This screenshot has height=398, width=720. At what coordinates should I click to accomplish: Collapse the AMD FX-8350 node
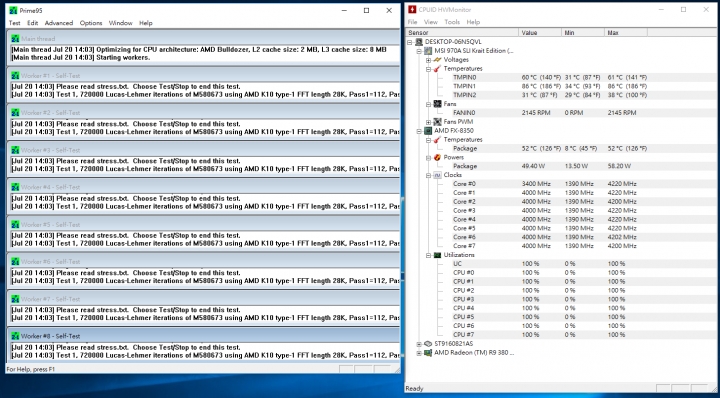click(419, 131)
